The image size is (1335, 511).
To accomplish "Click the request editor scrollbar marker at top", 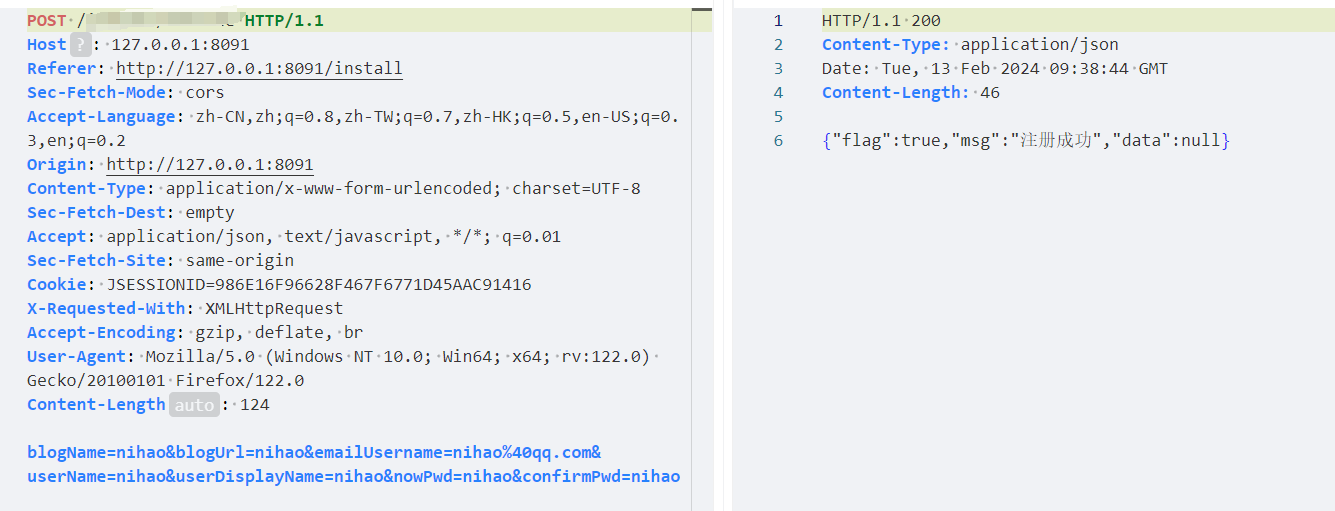I will [698, 10].
